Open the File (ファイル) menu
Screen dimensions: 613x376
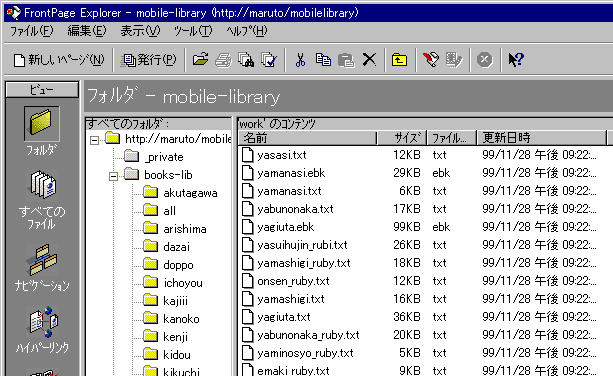[31, 31]
